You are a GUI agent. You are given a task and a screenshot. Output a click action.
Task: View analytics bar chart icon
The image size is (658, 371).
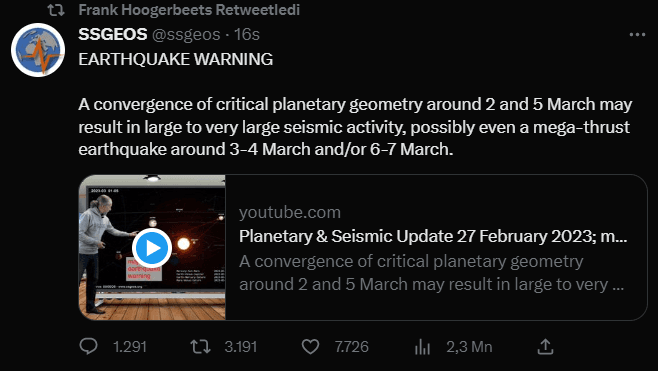coord(423,347)
